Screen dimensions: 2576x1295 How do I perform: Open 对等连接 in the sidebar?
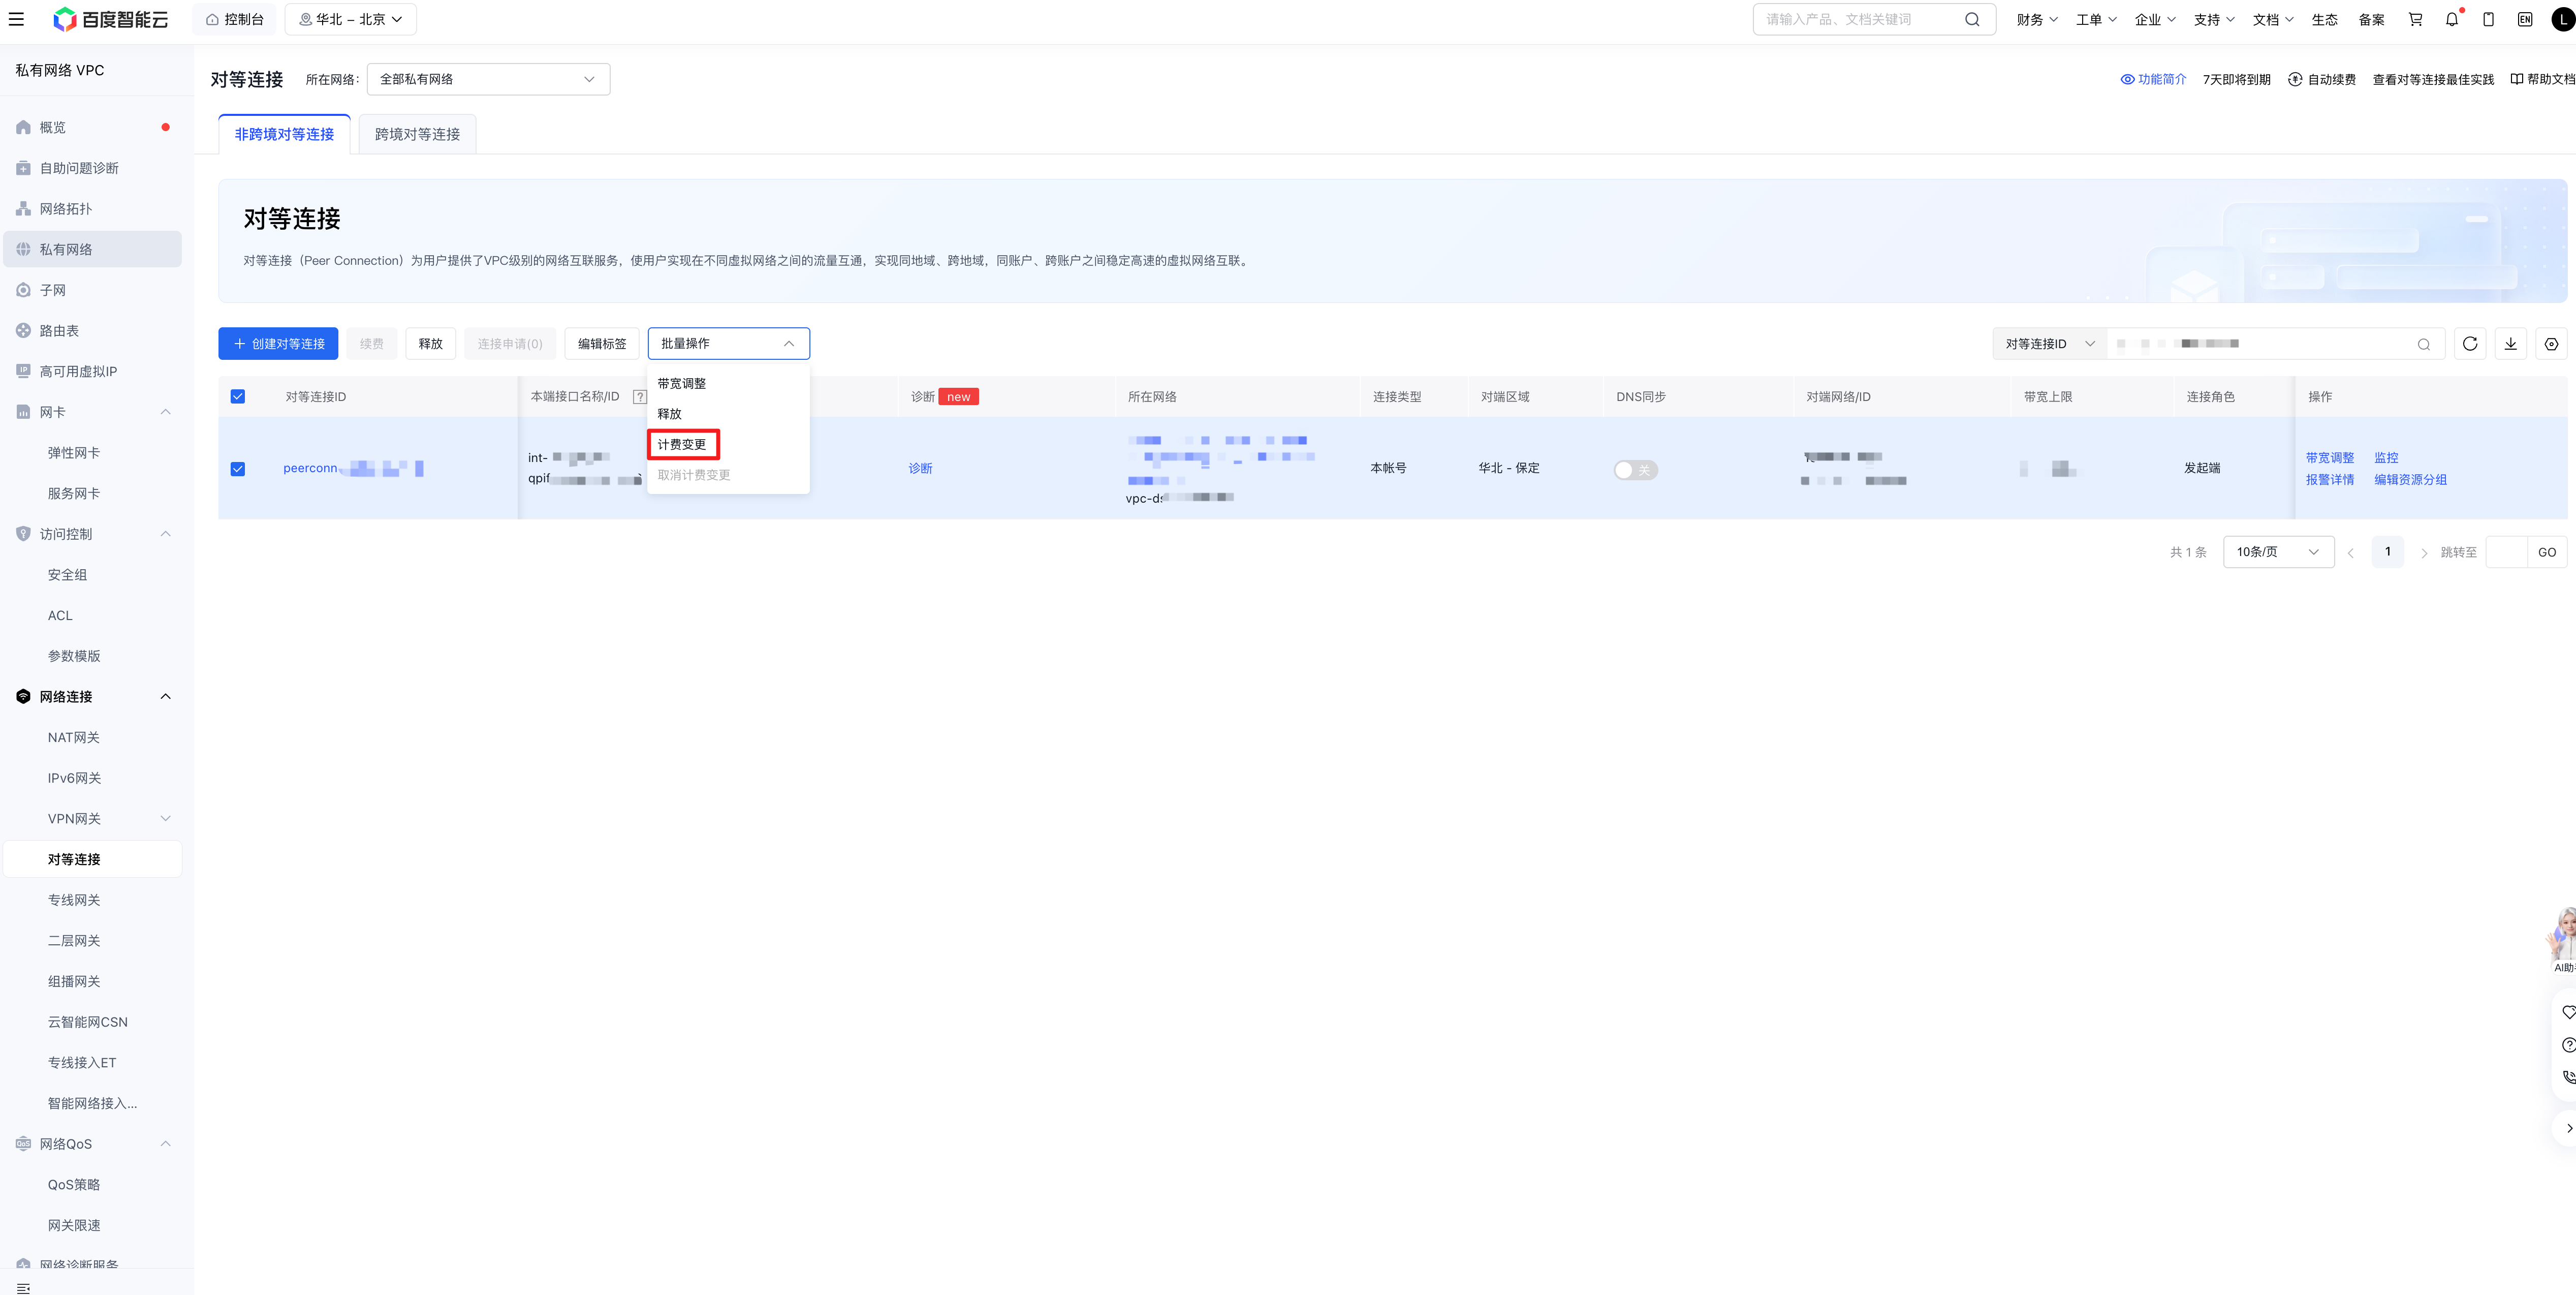[x=93, y=860]
